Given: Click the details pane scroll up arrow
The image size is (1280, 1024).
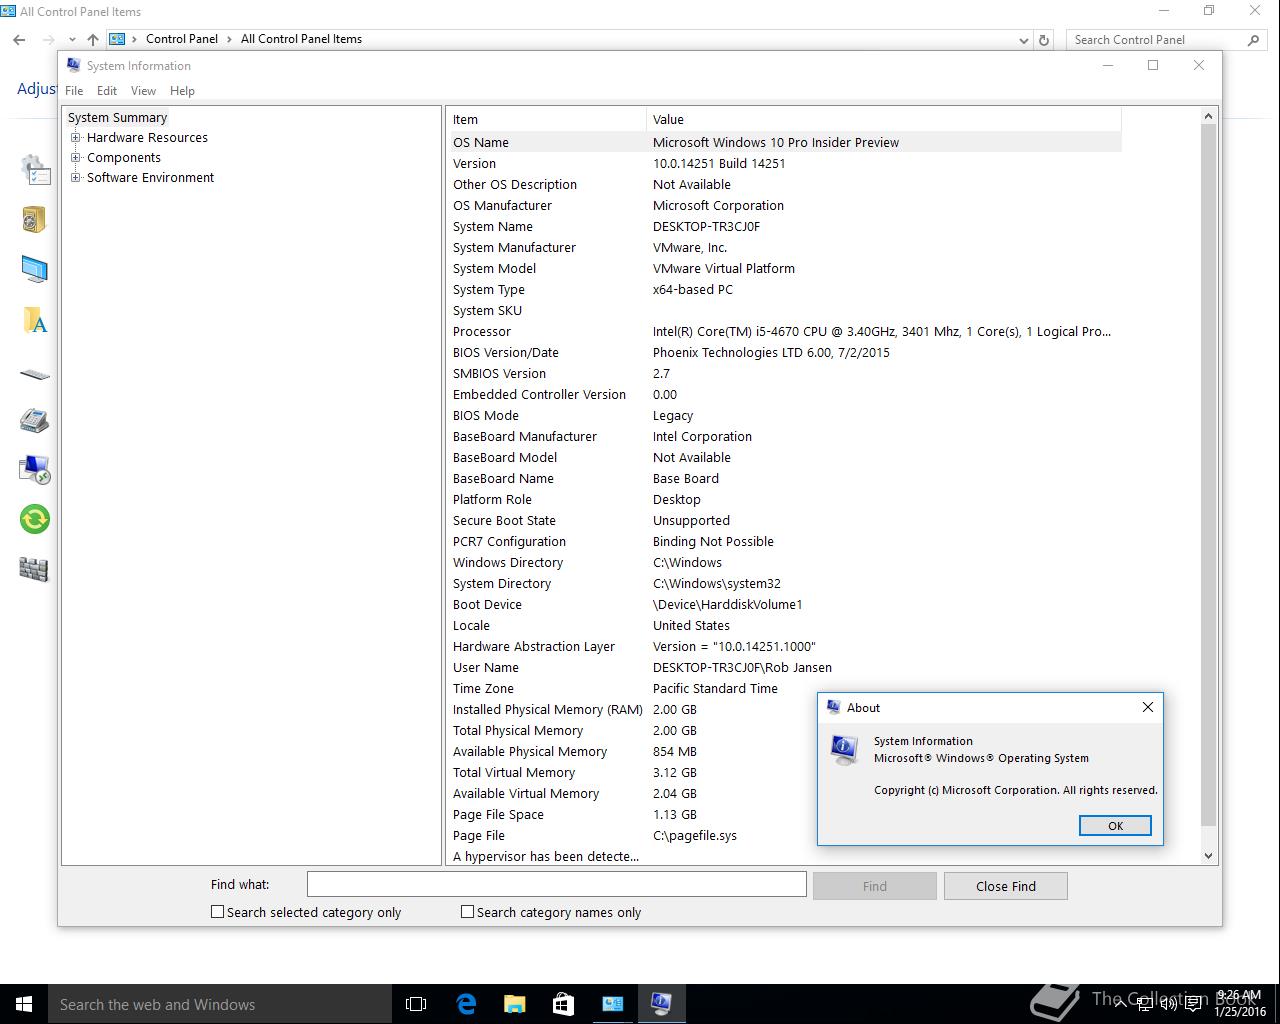Looking at the screenshot, I should click(x=1208, y=116).
